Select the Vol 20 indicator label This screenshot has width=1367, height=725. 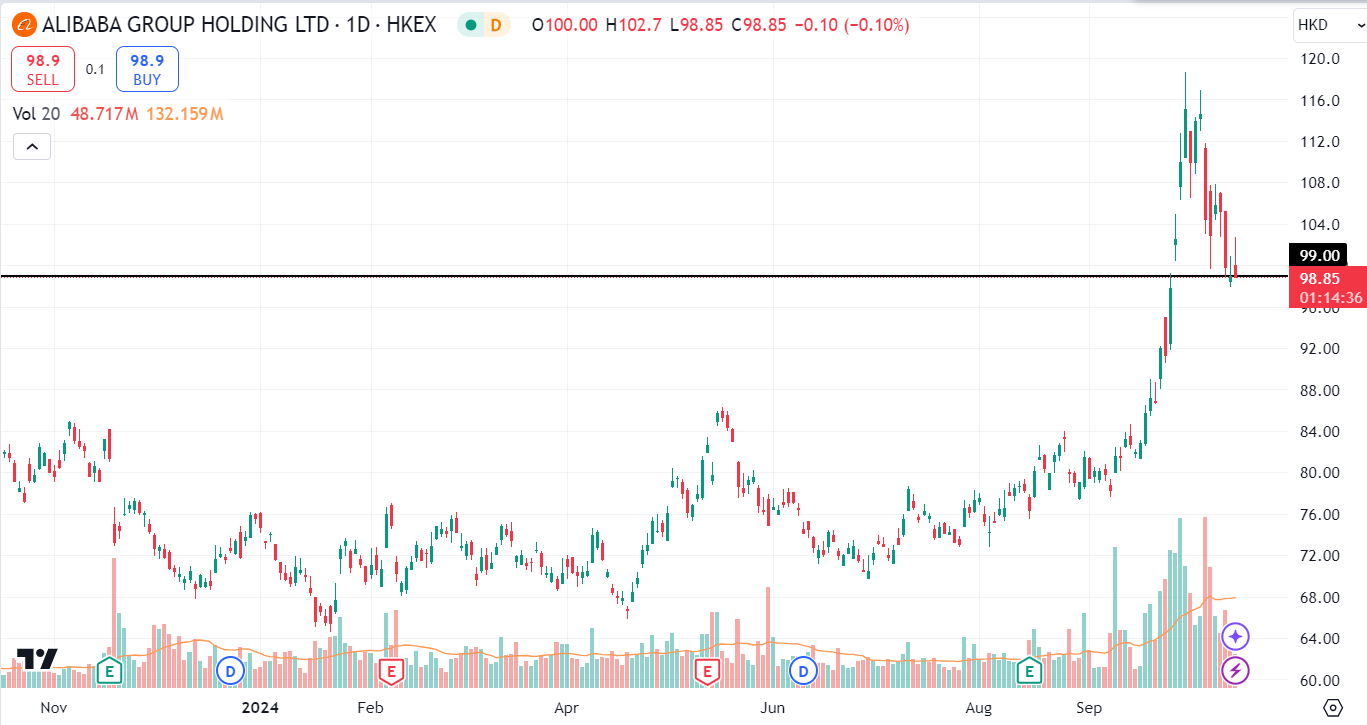coord(37,114)
